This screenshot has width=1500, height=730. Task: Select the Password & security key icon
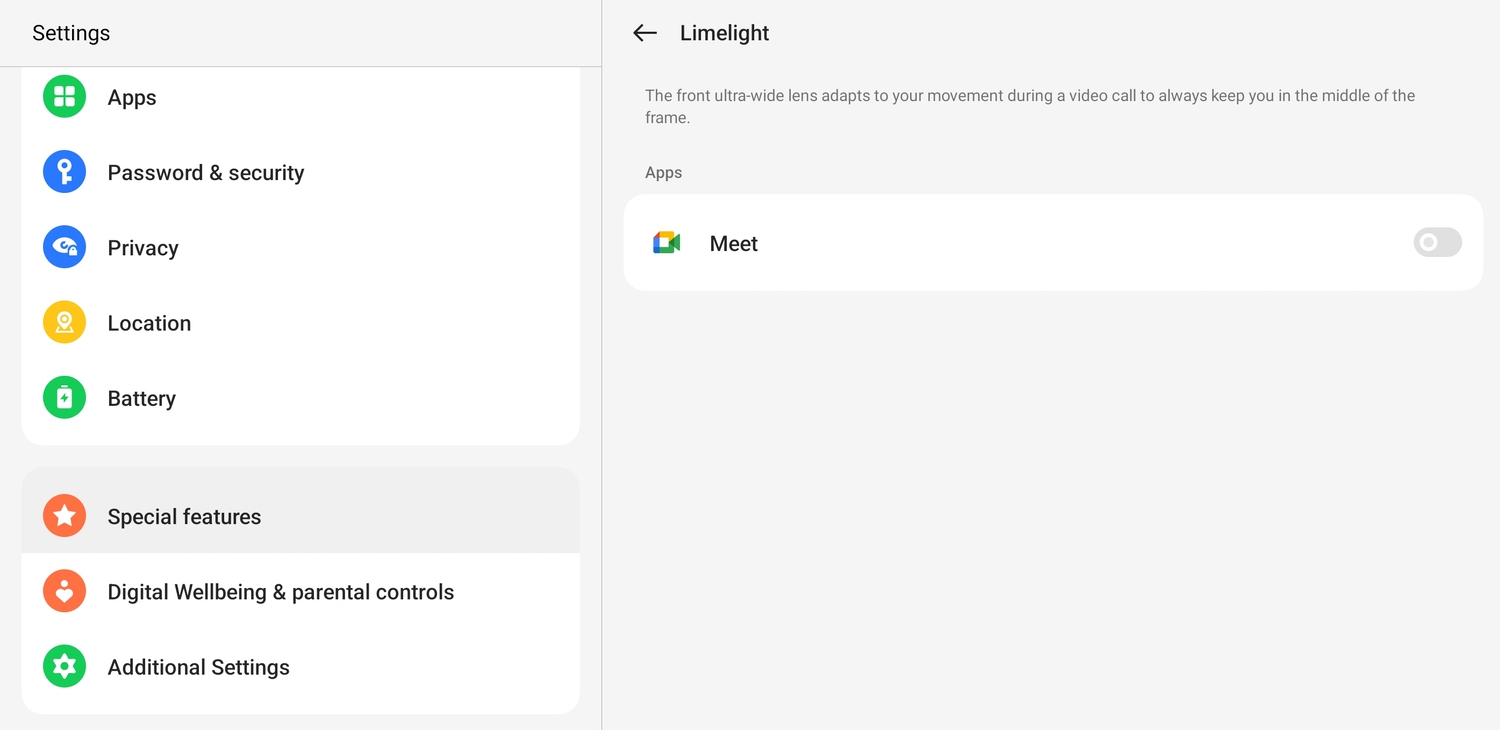[x=64, y=171]
